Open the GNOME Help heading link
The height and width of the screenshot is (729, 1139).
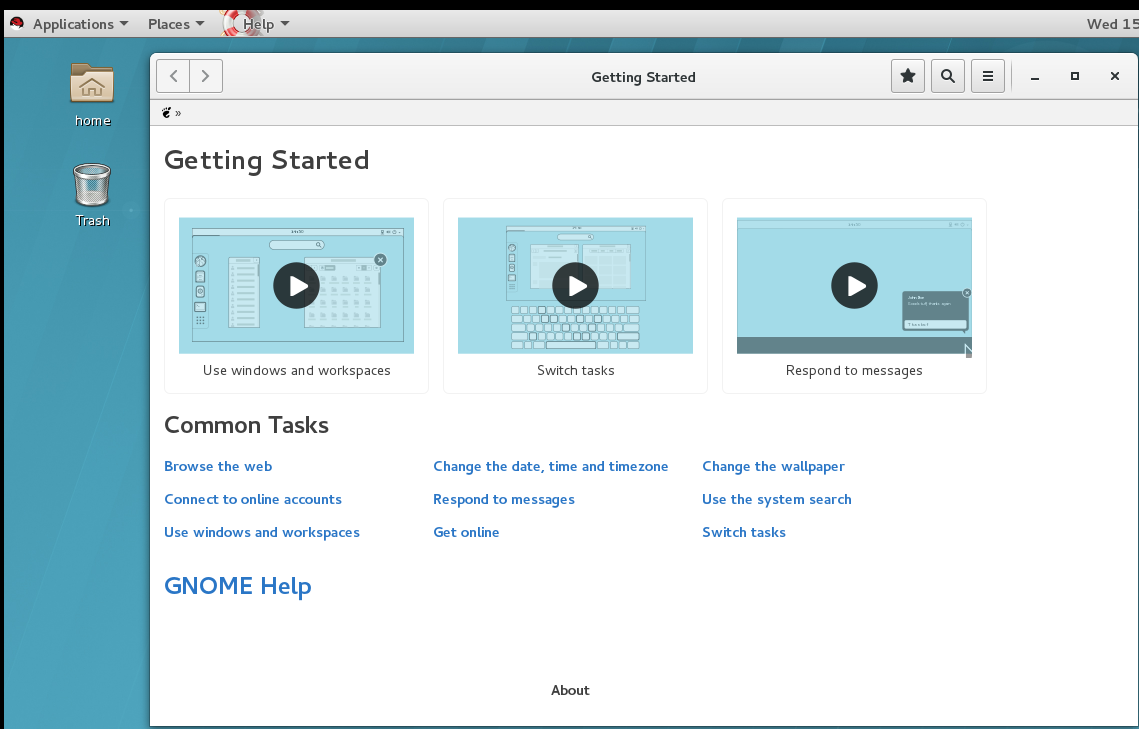(x=238, y=586)
